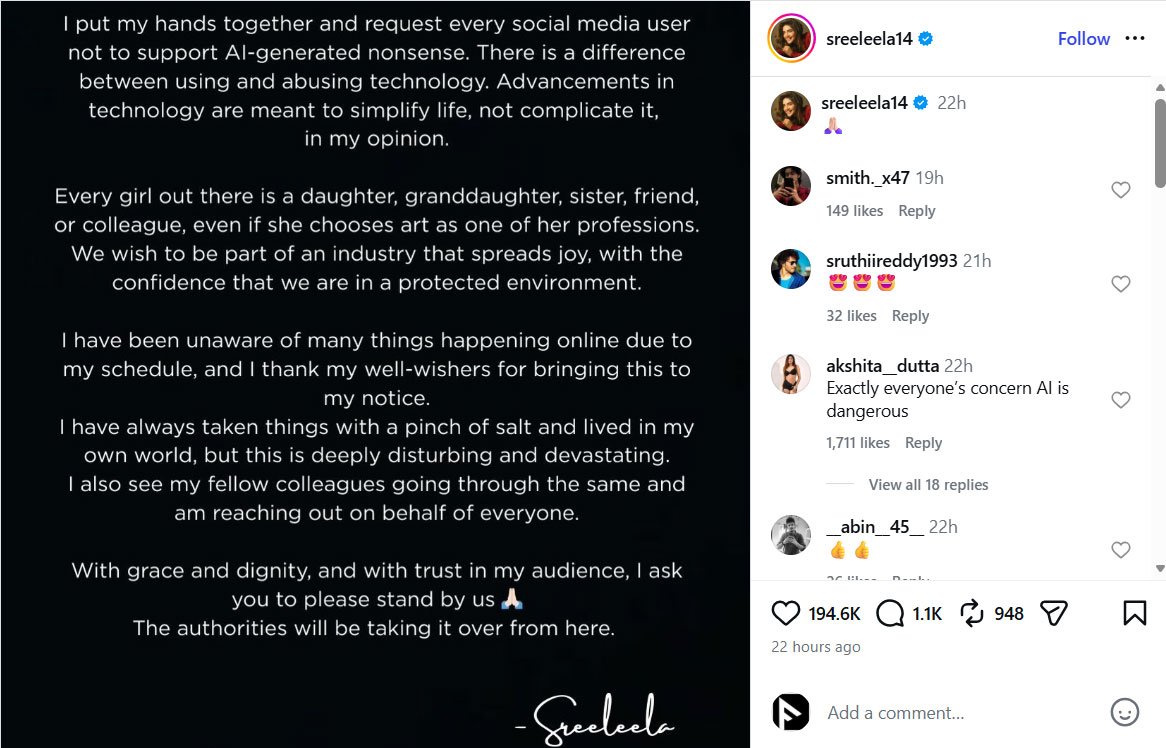Like sruthiireddy1993's comment
Screen dimensions: 1166x748
[1121, 284]
